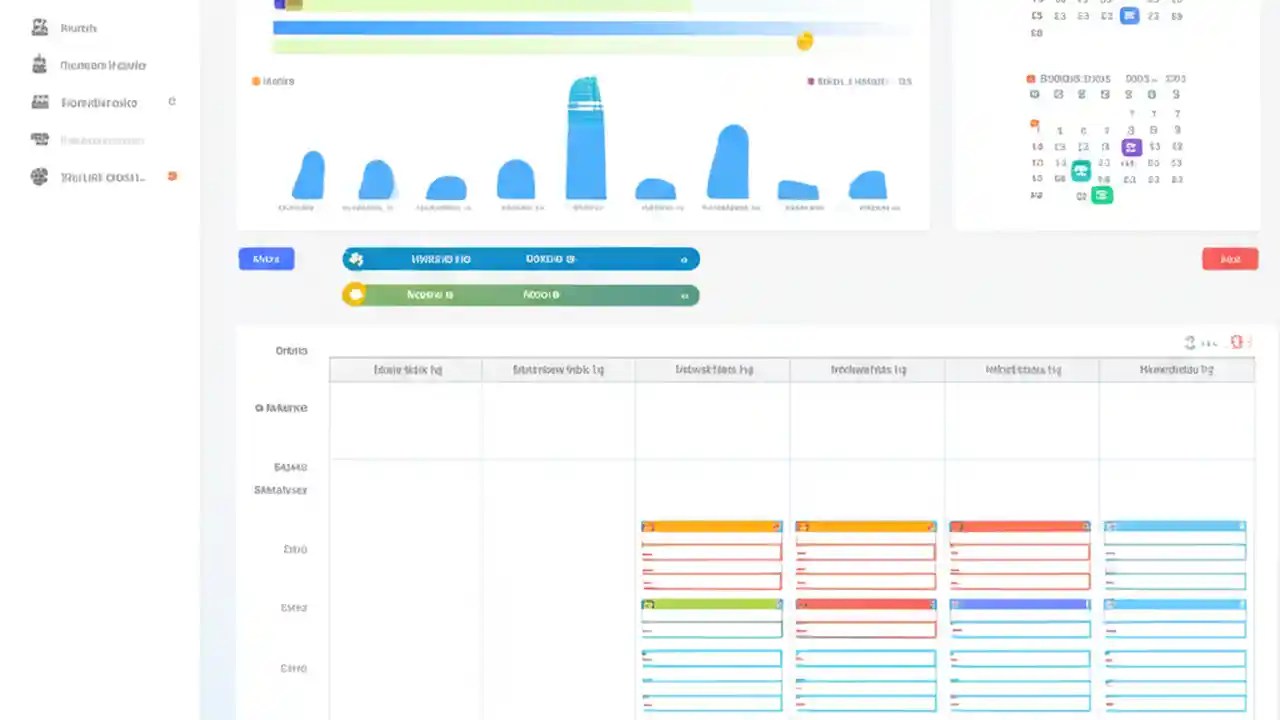The width and height of the screenshot is (1280, 720).
Task: Expand the green banner using its right chevron
Action: coord(684,294)
